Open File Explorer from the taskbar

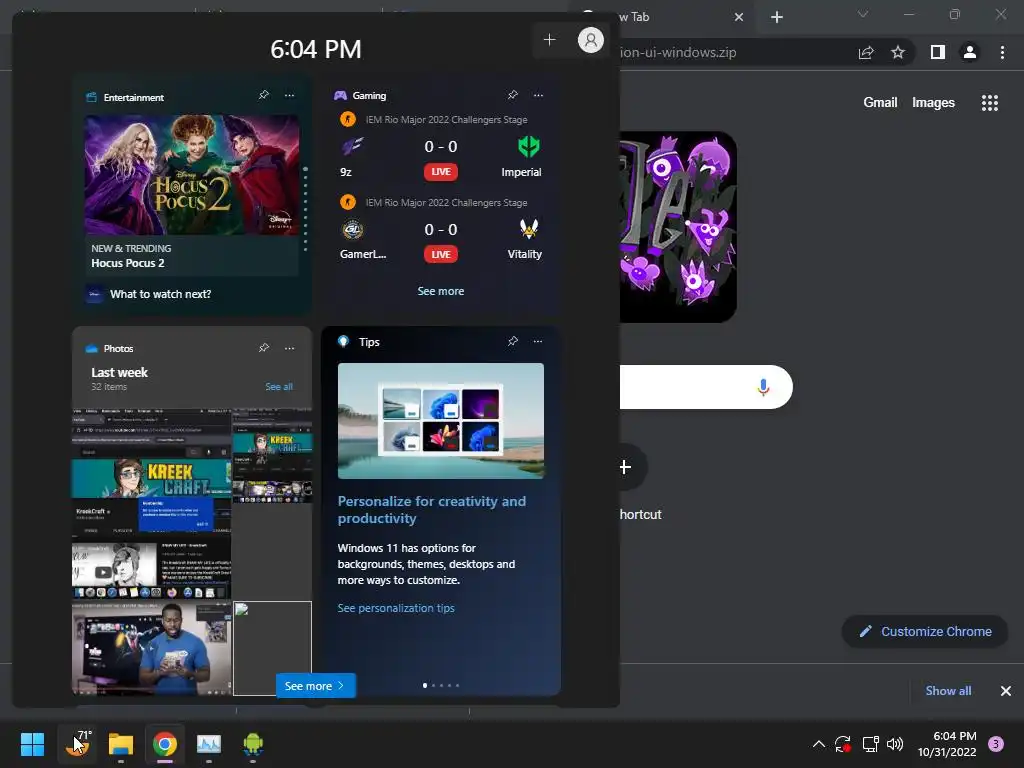click(x=121, y=744)
